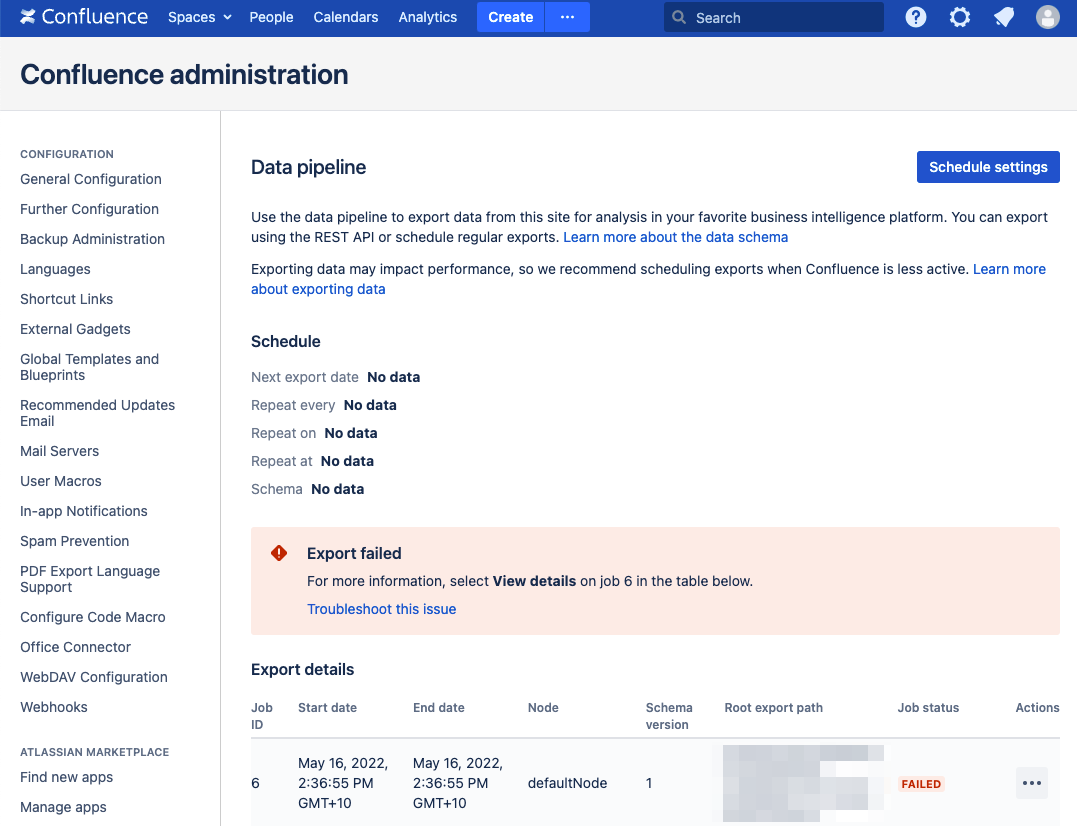1077x826 pixels.
Task: Open Troubleshoot this issue link
Action: click(381, 609)
